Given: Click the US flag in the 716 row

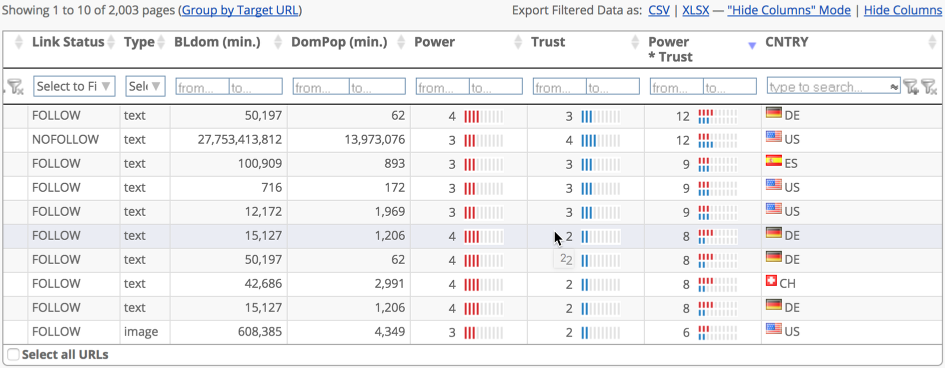Looking at the screenshot, I should [774, 185].
